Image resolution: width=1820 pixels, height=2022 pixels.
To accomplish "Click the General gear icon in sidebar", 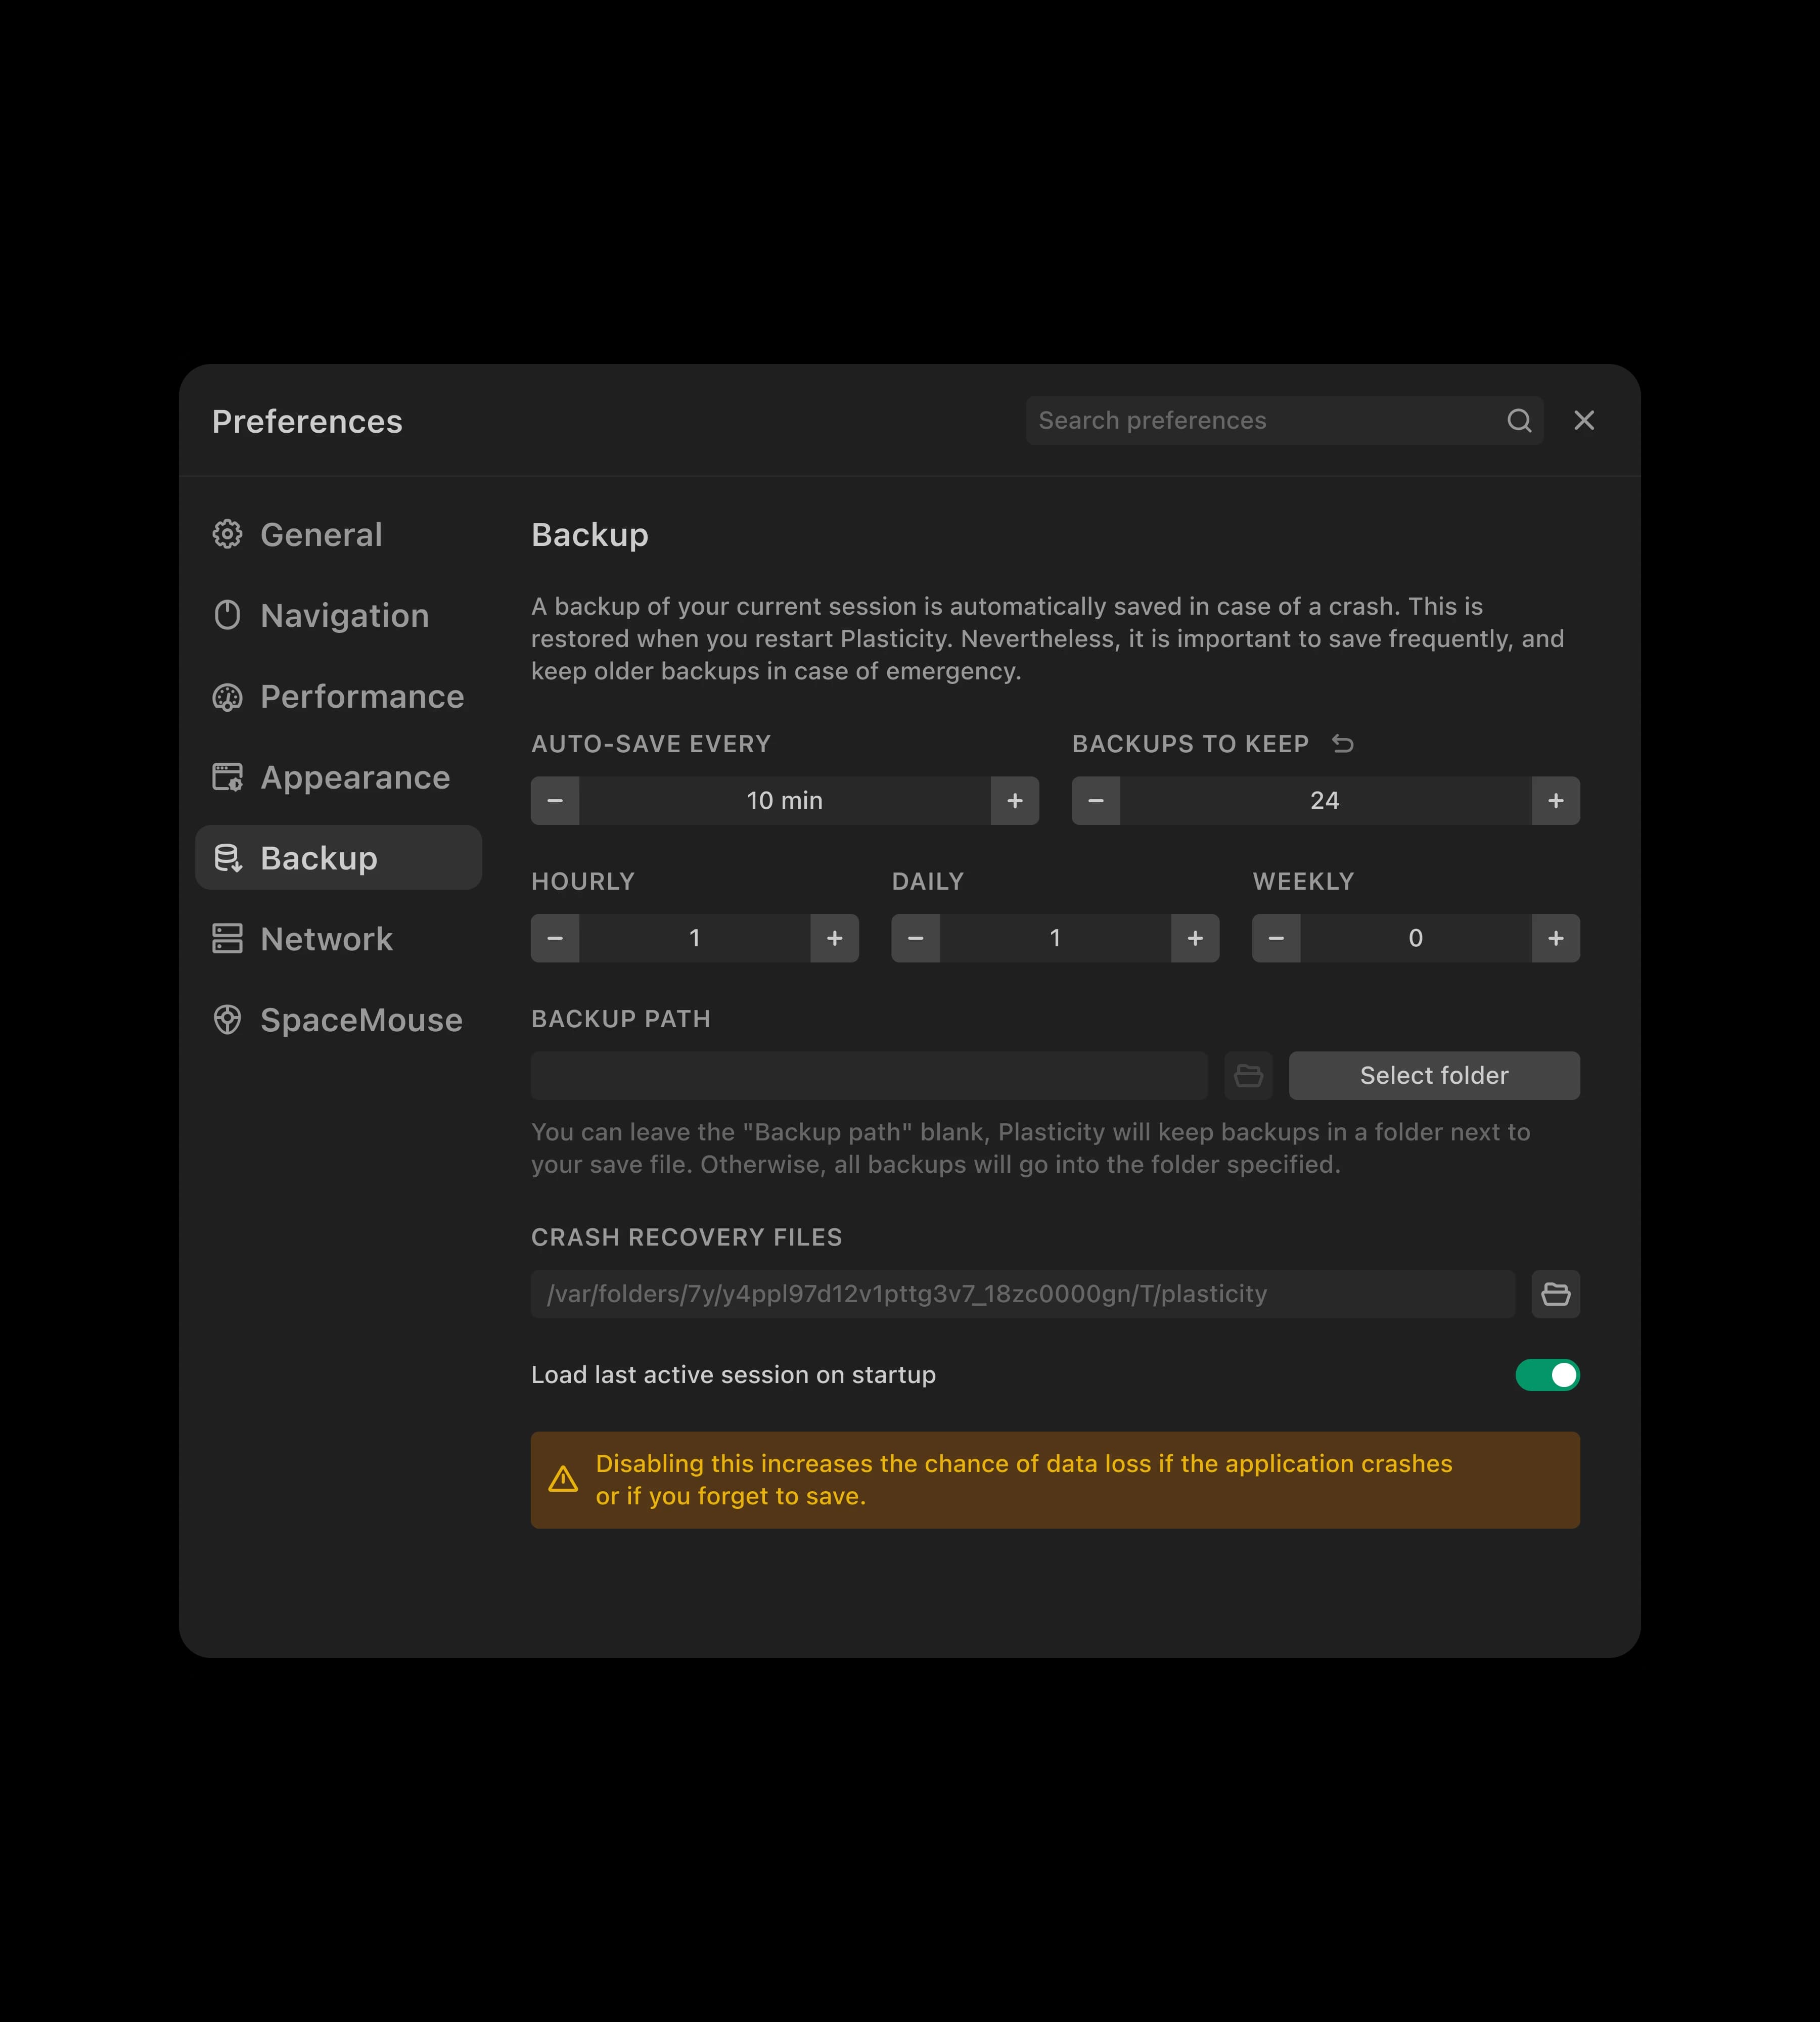I will [227, 534].
